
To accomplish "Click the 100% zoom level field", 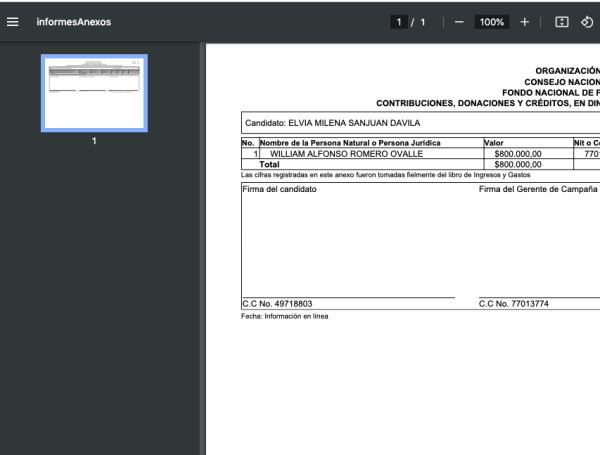I will (x=491, y=22).
